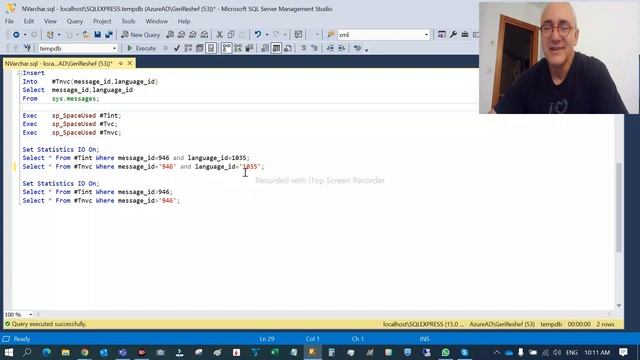Open the Query menu
Viewport: 640px width, 360px height.
pos(74,21)
